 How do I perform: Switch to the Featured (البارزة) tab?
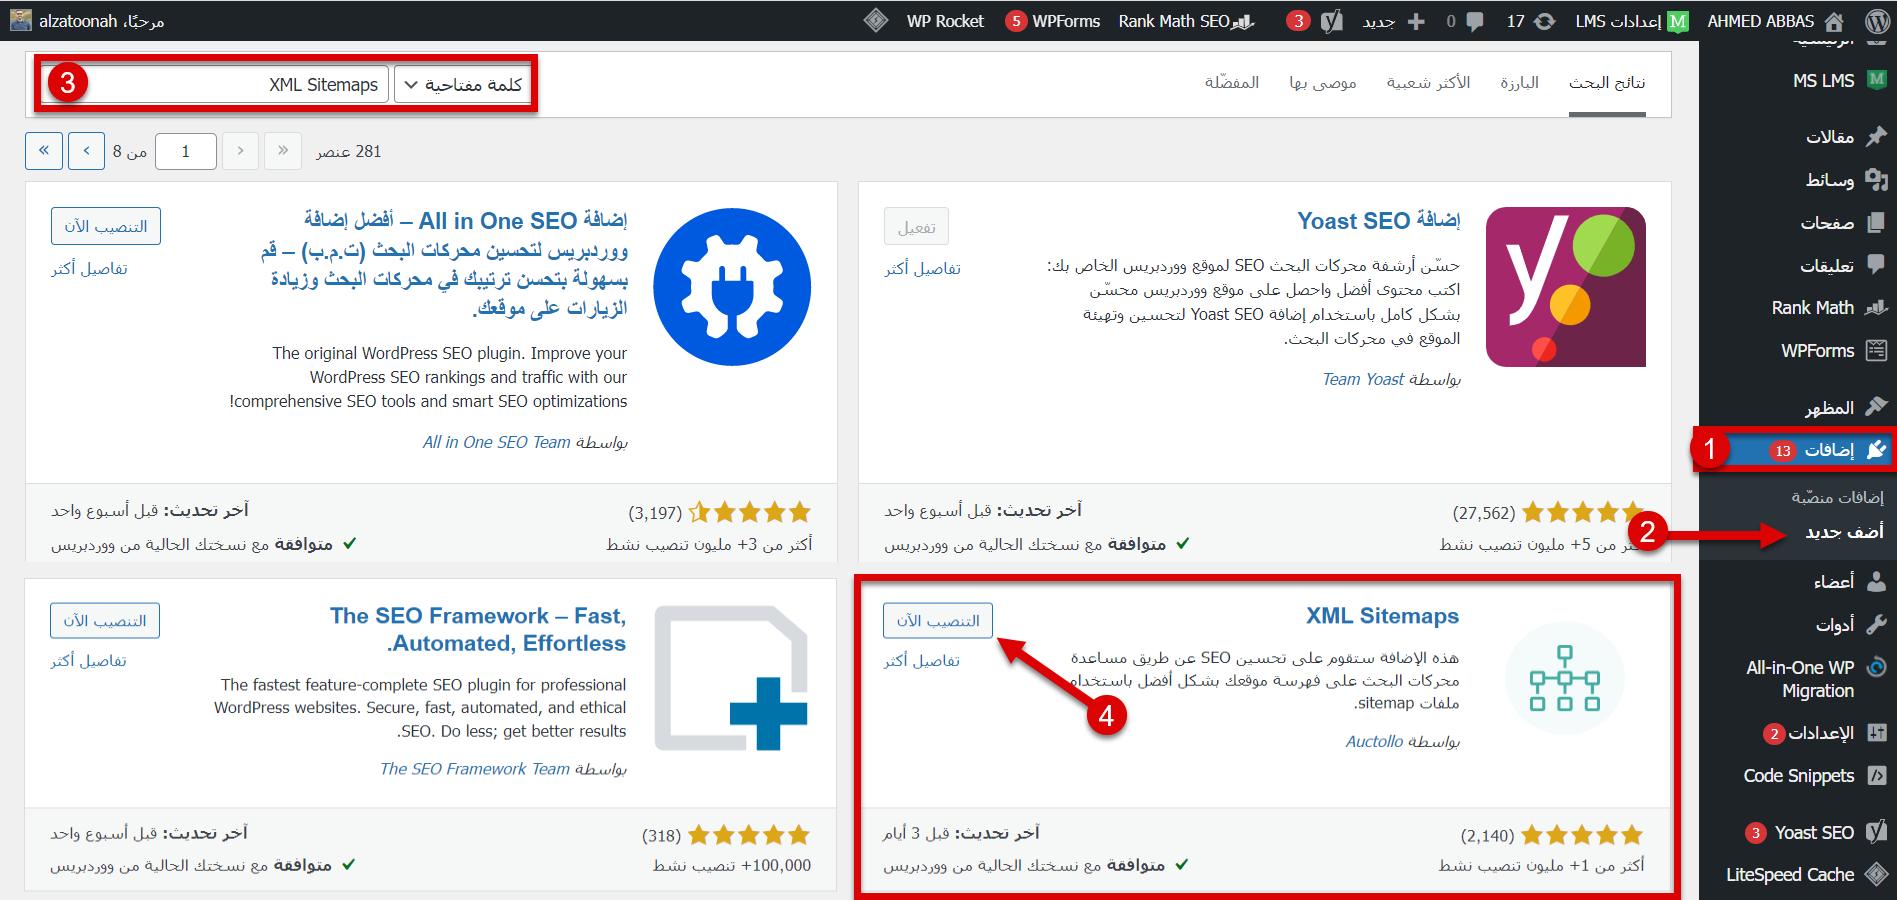(x=1519, y=83)
